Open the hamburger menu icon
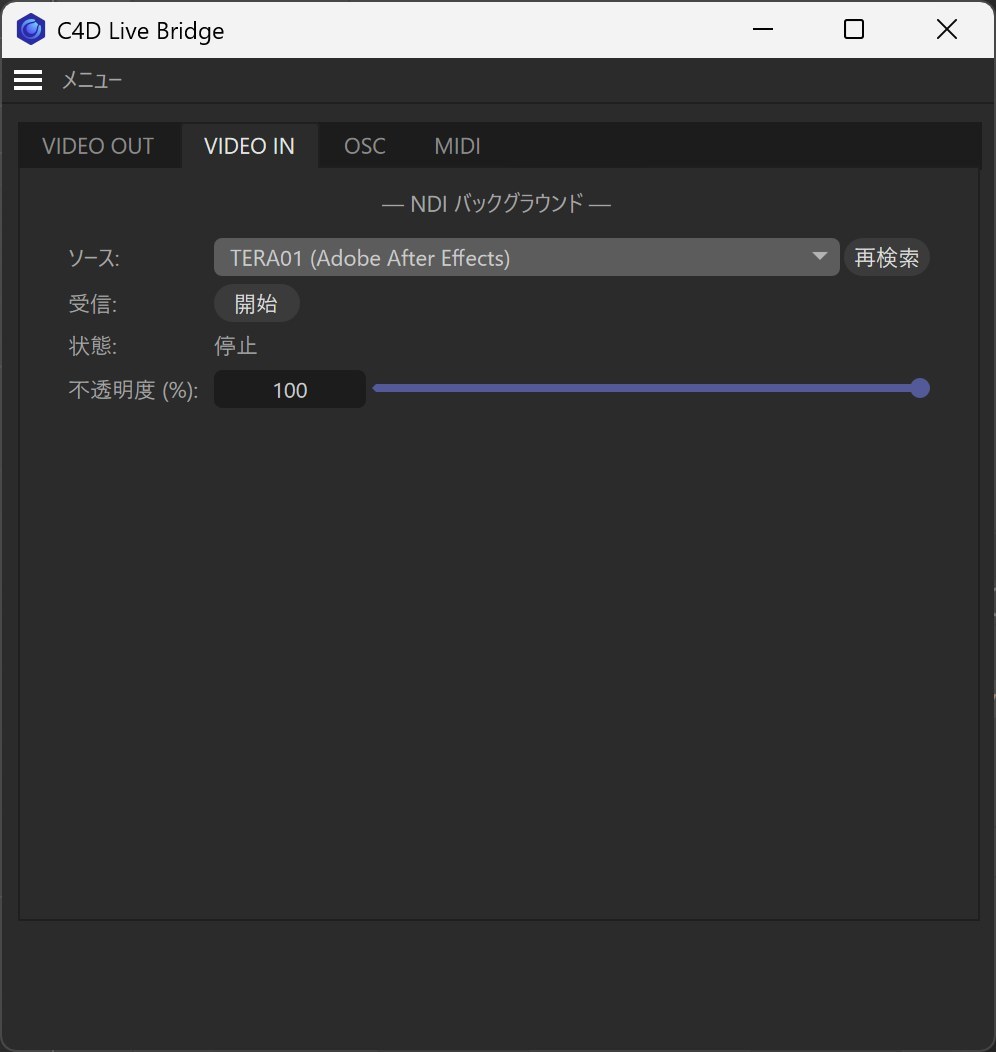 point(28,80)
